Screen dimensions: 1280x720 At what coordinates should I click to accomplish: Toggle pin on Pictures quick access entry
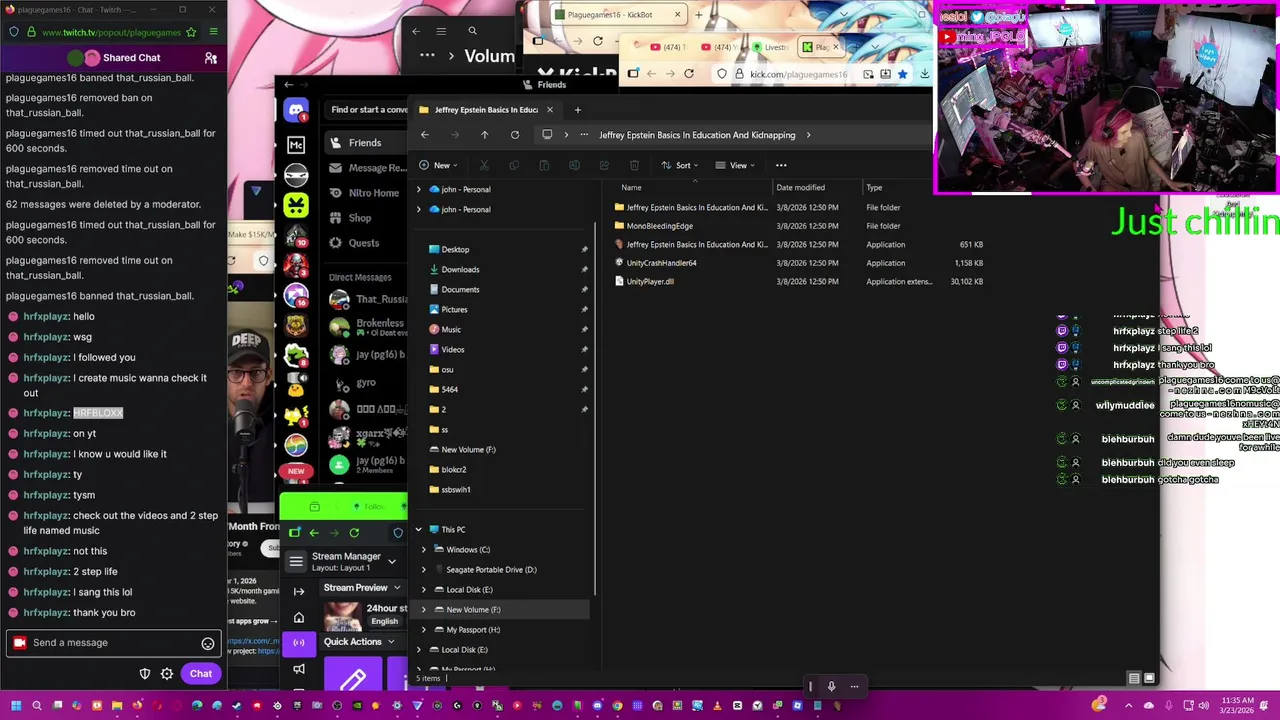click(x=584, y=309)
